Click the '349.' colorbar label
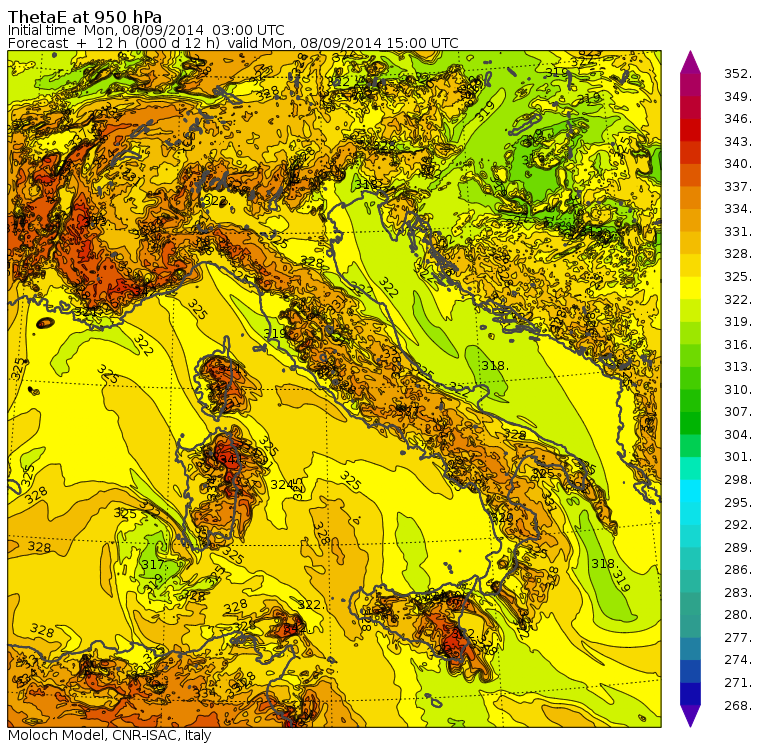This screenshot has height=749, width=760. coord(738,96)
